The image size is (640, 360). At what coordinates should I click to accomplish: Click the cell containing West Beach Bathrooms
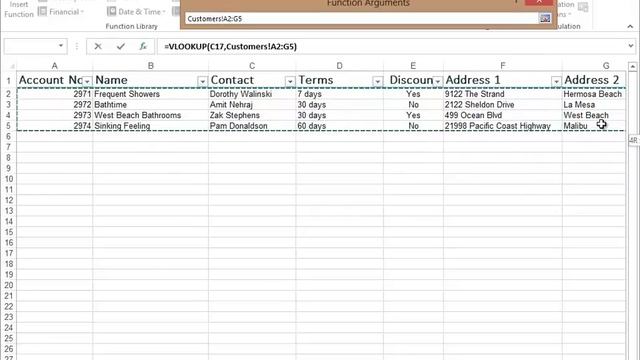click(150, 115)
